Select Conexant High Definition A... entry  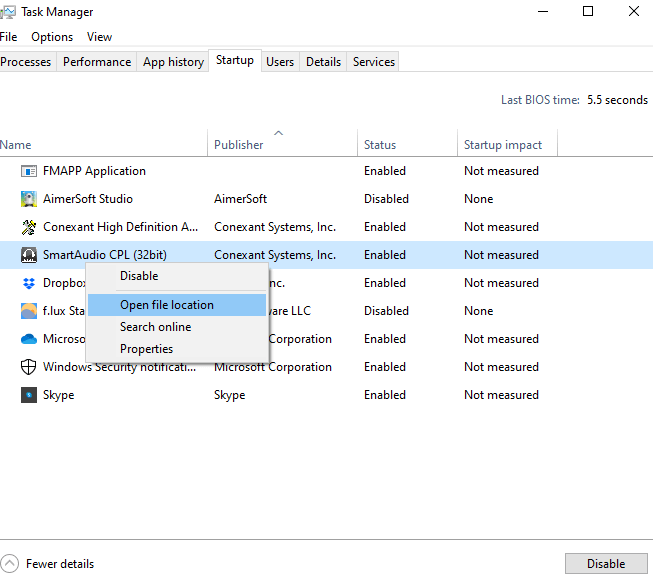(x=120, y=227)
